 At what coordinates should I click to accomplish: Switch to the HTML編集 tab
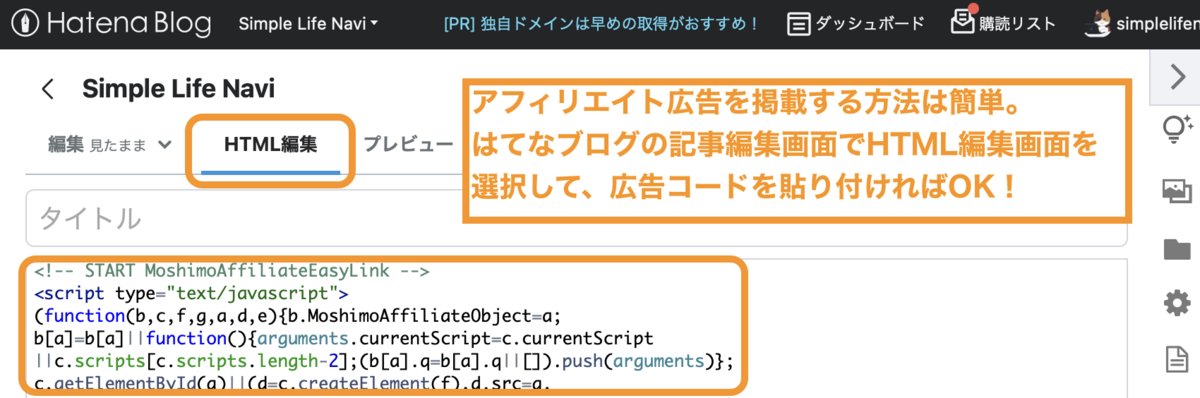(x=271, y=145)
